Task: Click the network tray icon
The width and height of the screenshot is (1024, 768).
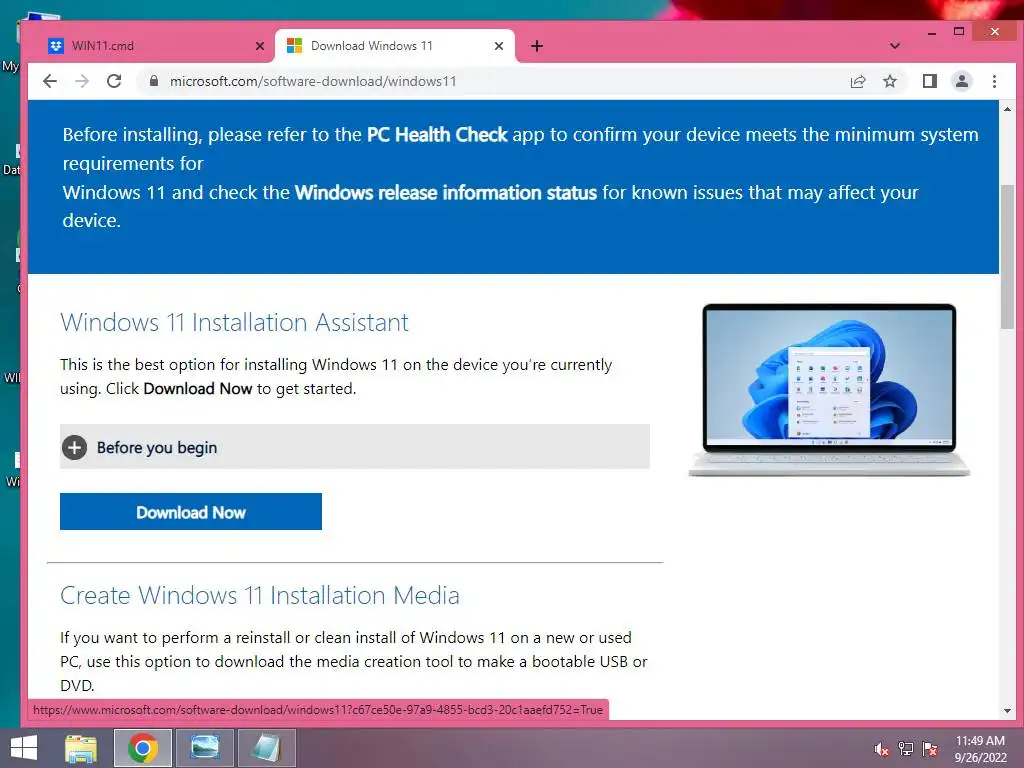Action: coord(906,749)
